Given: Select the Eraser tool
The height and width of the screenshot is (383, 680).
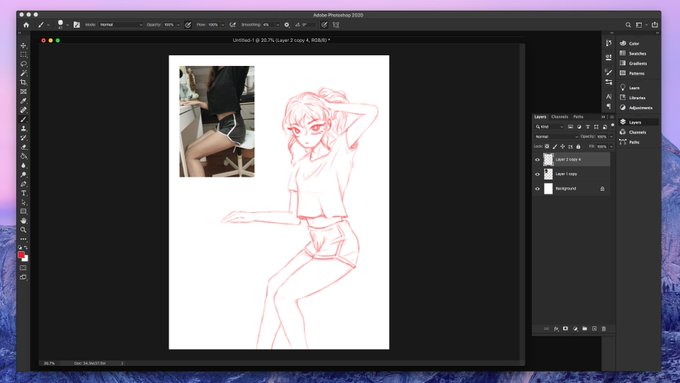Looking at the screenshot, I should coord(23,147).
